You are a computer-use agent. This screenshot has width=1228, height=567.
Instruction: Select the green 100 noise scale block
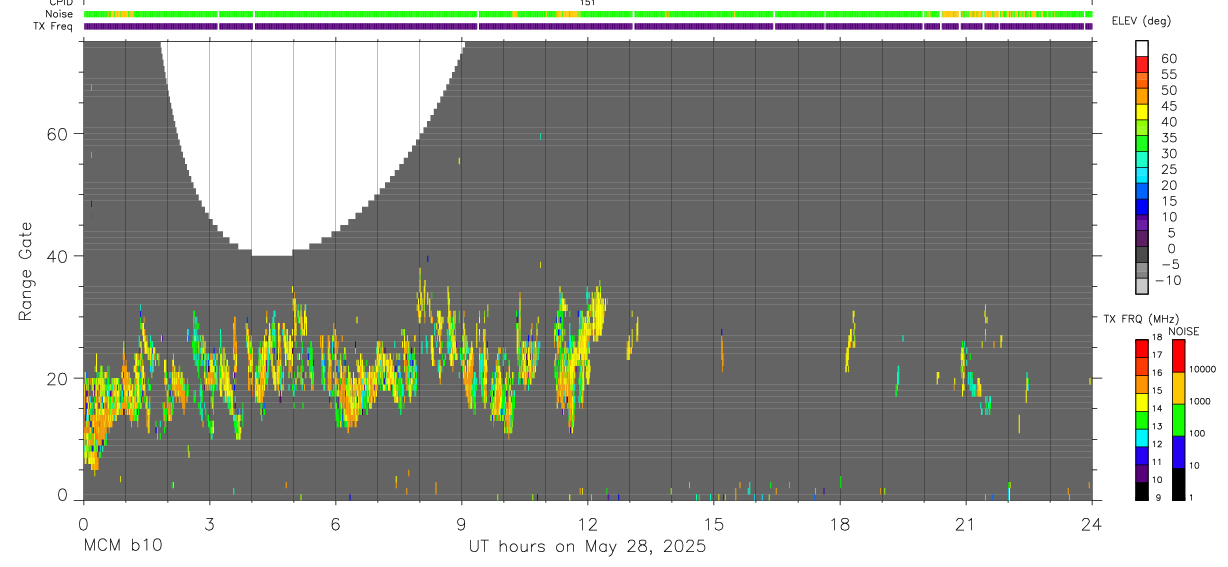click(1178, 420)
